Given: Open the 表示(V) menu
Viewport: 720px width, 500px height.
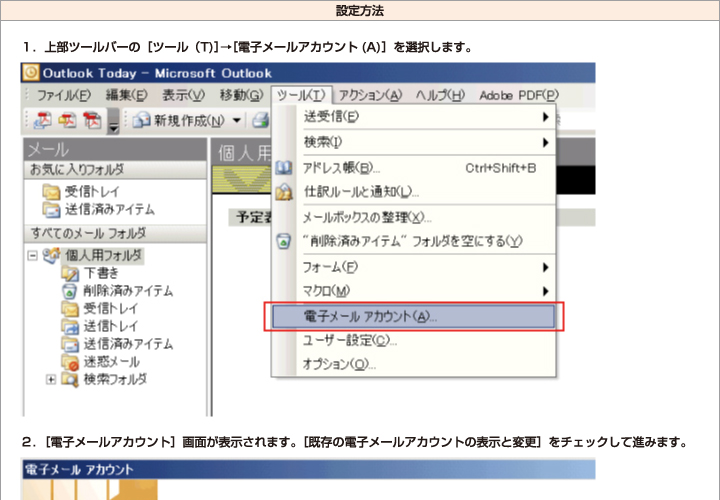Looking at the screenshot, I should [x=183, y=95].
